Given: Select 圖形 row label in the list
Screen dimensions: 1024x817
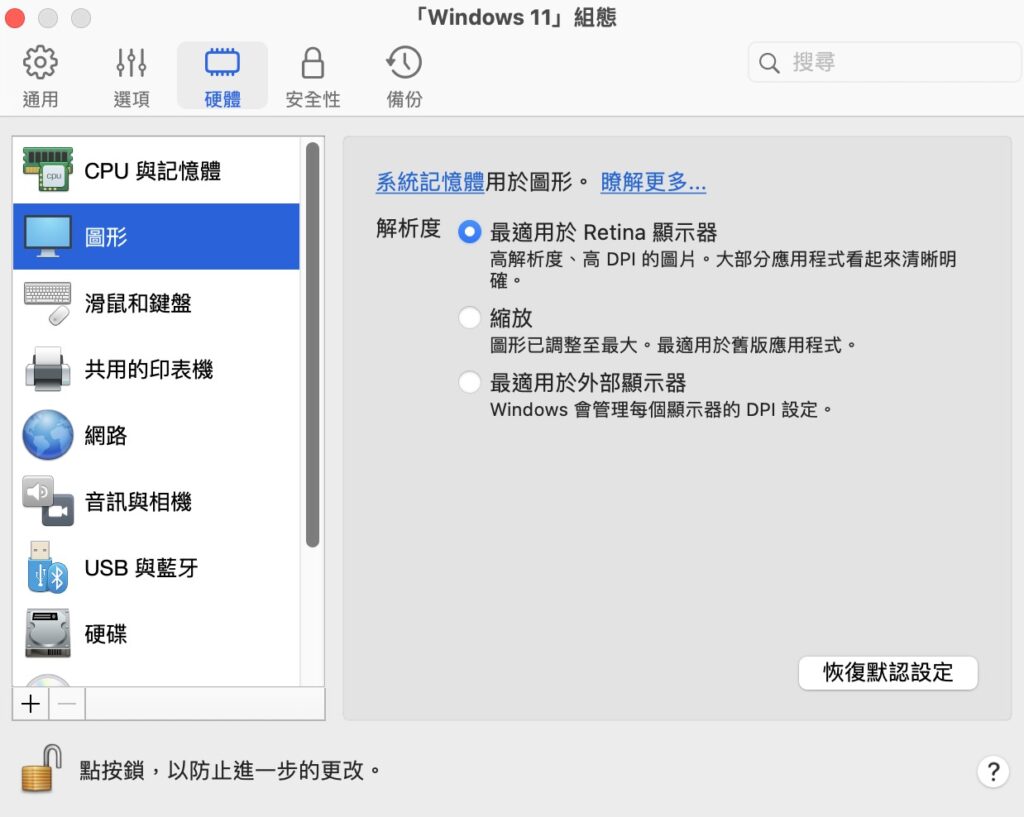Looking at the screenshot, I should pyautogui.click(x=106, y=236).
